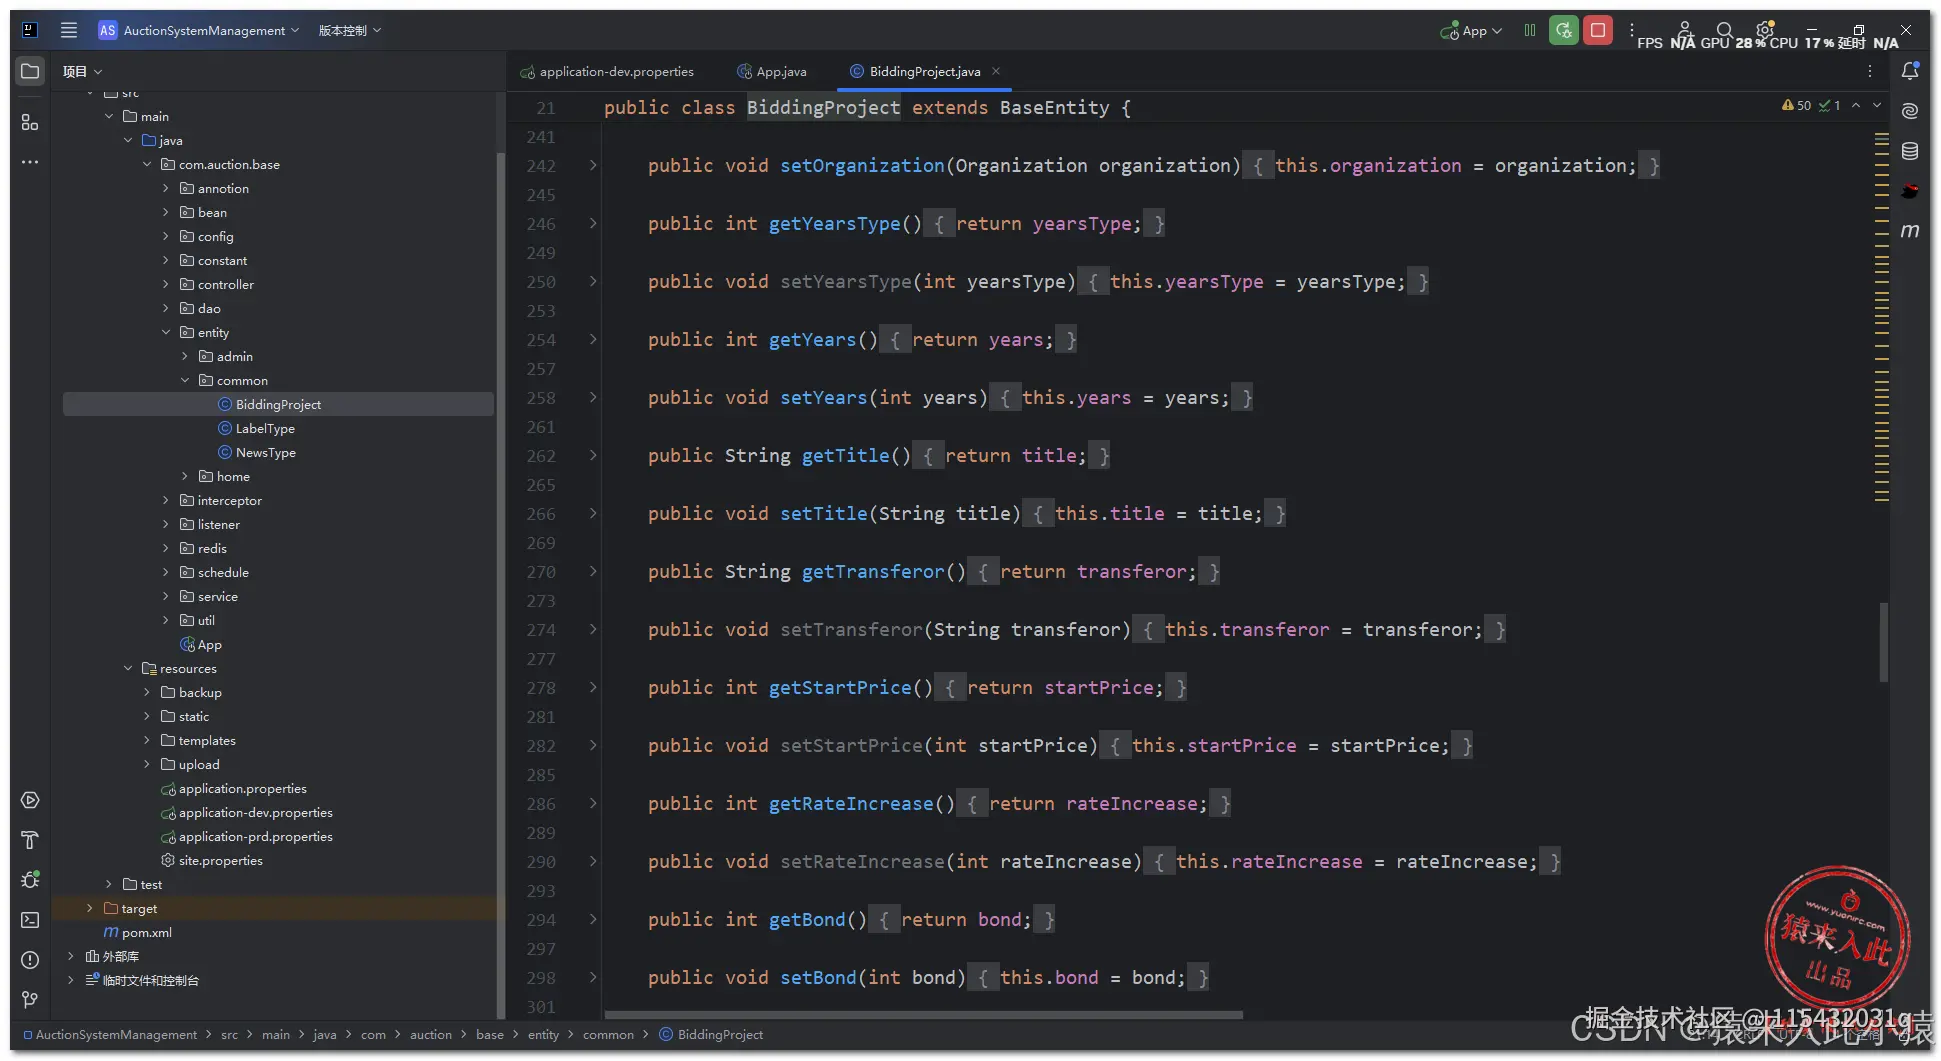Expand the controller package folder
Screen dimensions: 1941x1061
(x=166, y=284)
